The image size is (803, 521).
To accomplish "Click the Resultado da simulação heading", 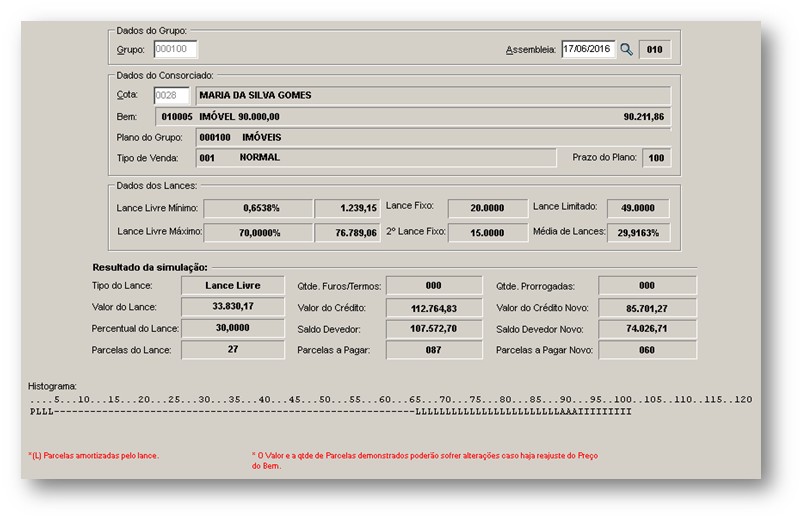I will 150,267.
